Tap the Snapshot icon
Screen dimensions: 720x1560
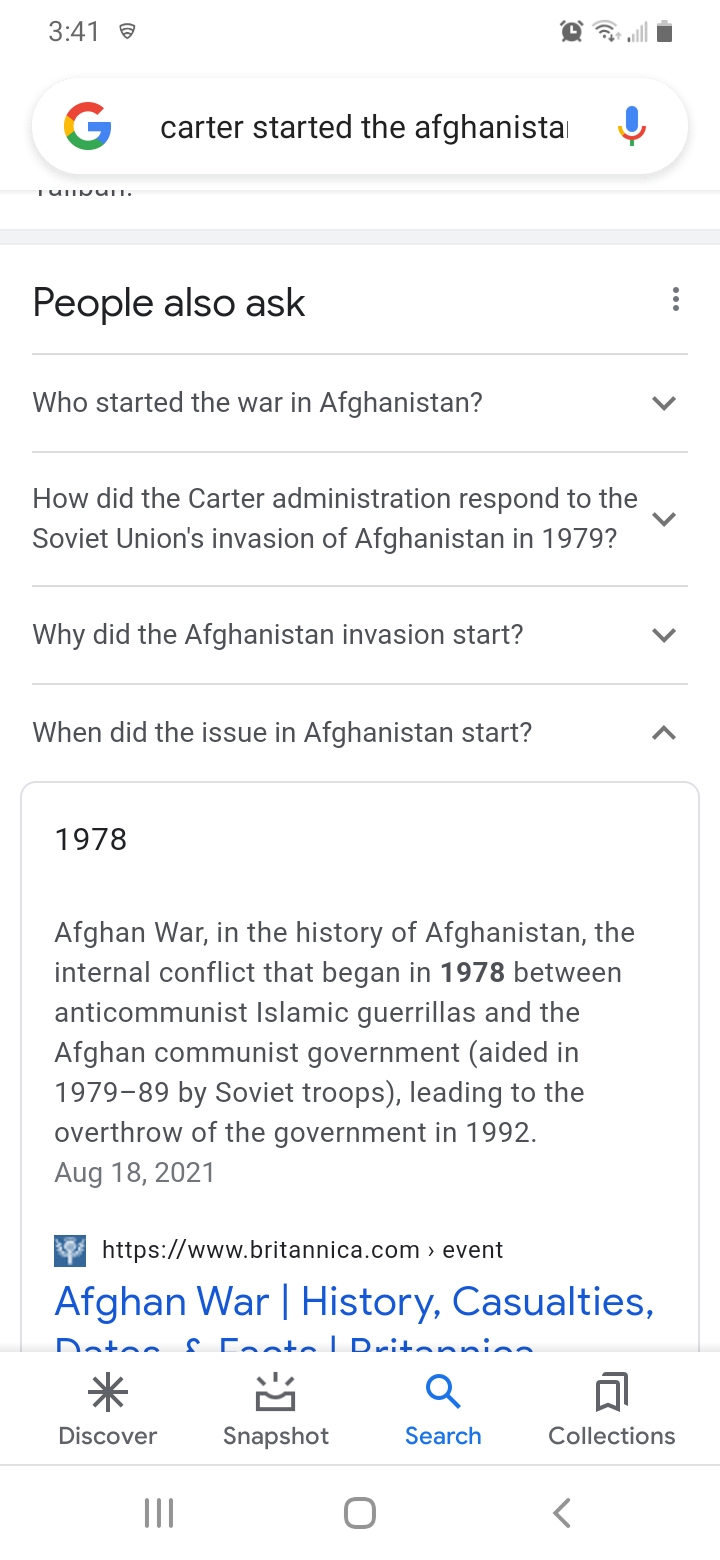coord(276,1392)
